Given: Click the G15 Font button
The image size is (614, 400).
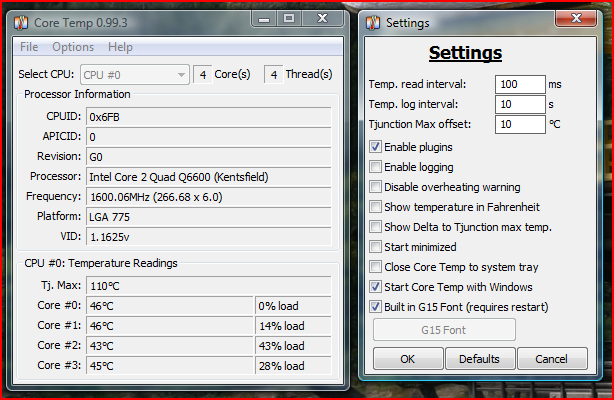Looking at the screenshot, I should [444, 330].
